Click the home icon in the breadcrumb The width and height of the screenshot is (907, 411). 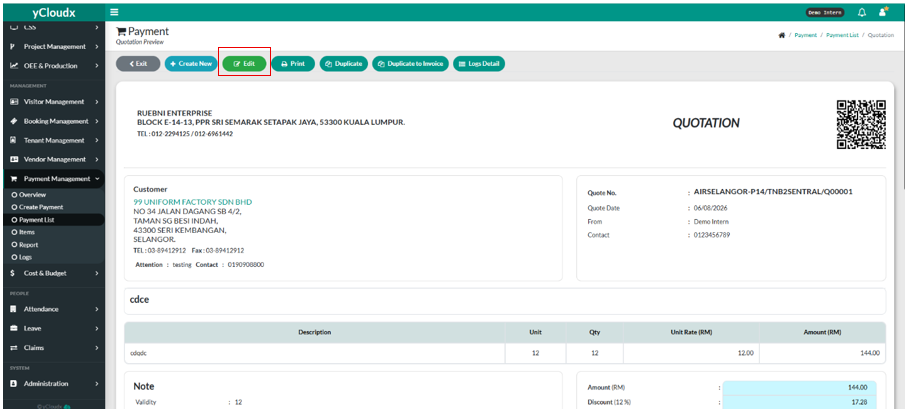tap(781, 35)
